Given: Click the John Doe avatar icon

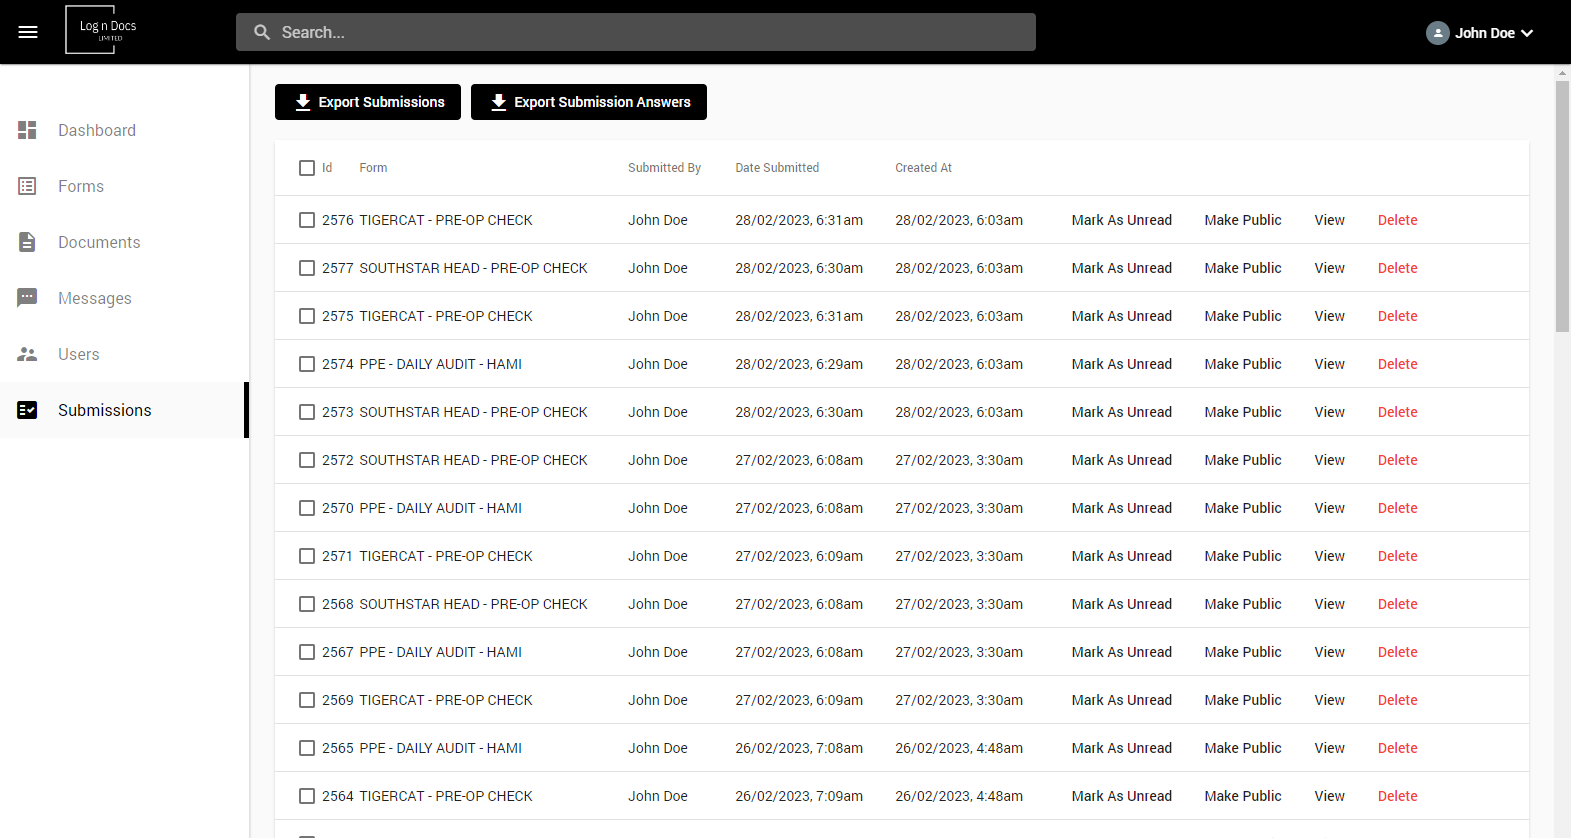Looking at the screenshot, I should 1438,33.
